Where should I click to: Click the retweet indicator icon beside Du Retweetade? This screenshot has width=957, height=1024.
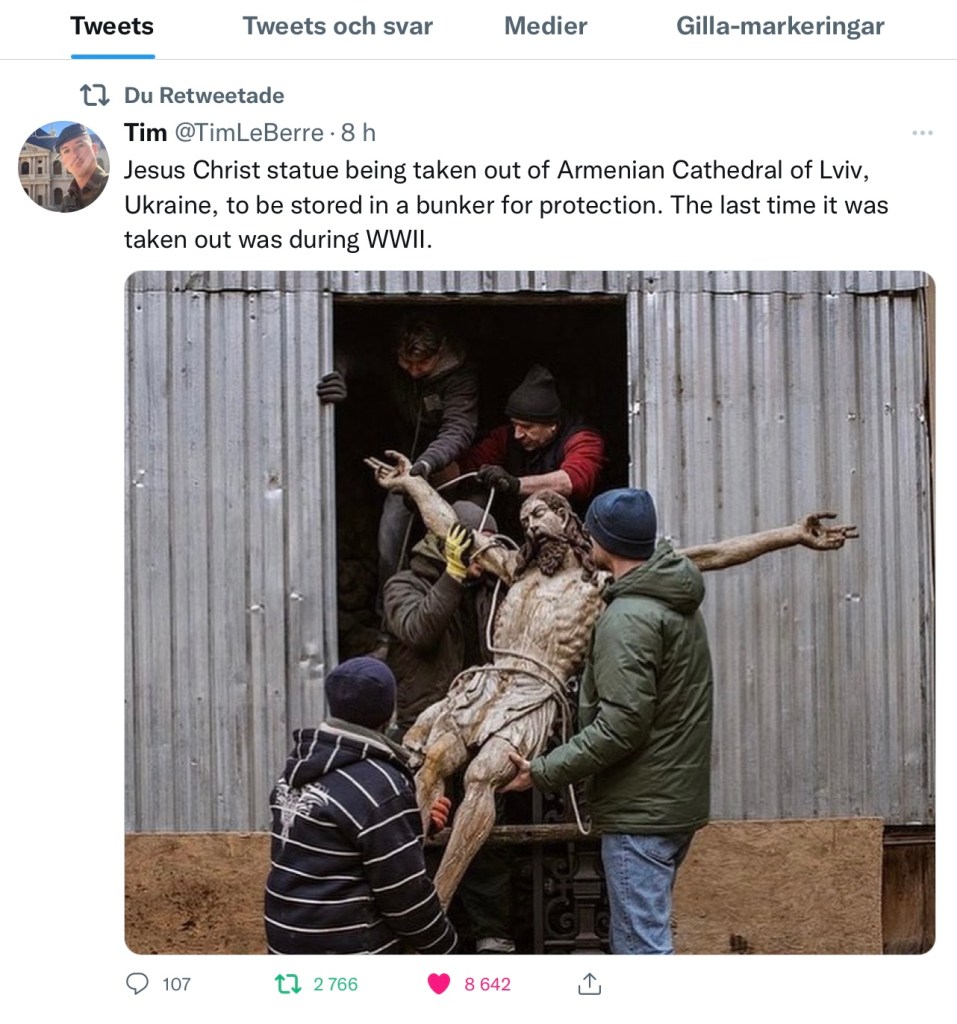95,96
